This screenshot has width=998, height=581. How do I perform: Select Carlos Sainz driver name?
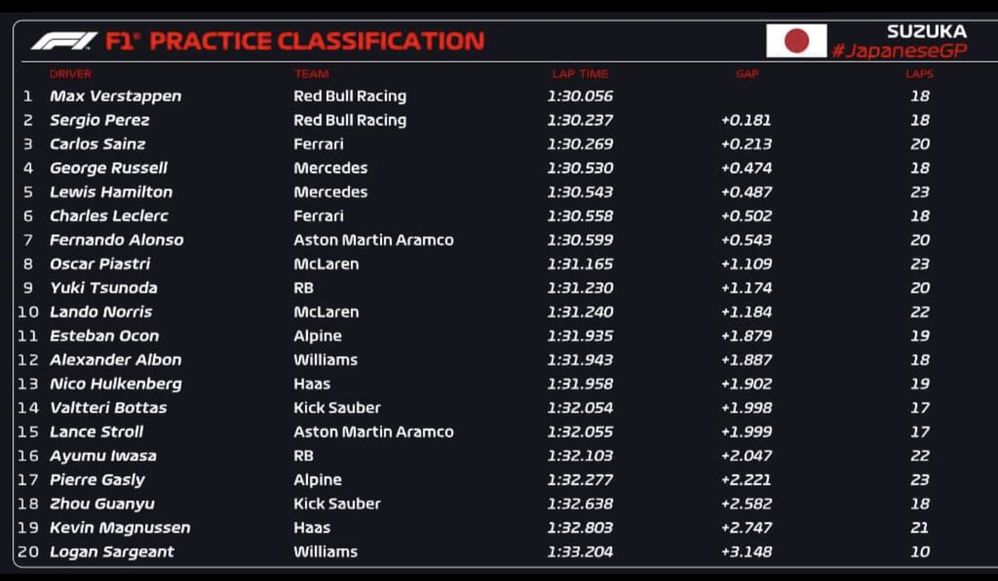click(97, 144)
